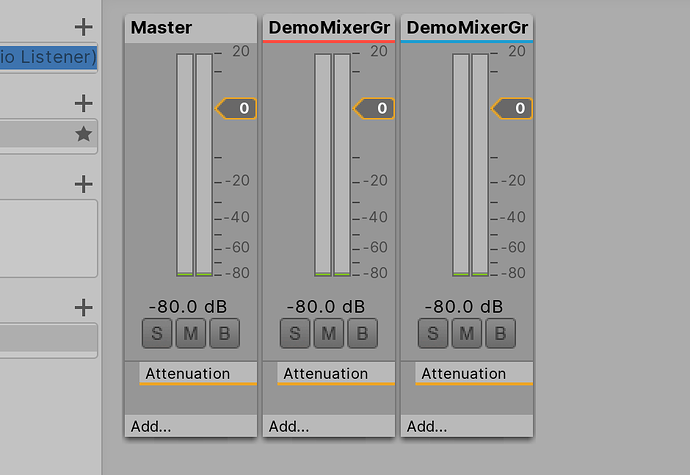This screenshot has width=690, height=475.
Task: Select Attenuation on the blue-underlined DemoMixerGr strip
Action: click(474, 373)
